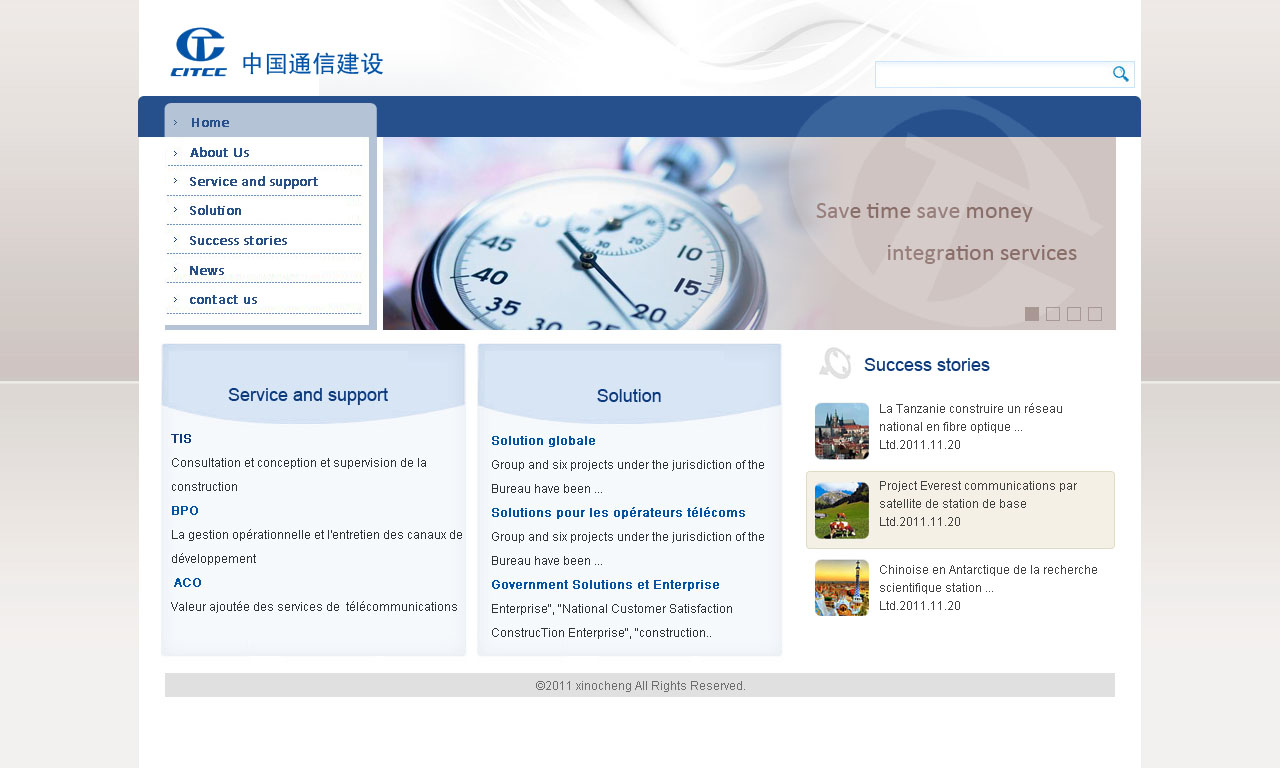This screenshot has height=768, width=1280.
Task: Click the Consultation et conception description text
Action: (x=299, y=475)
